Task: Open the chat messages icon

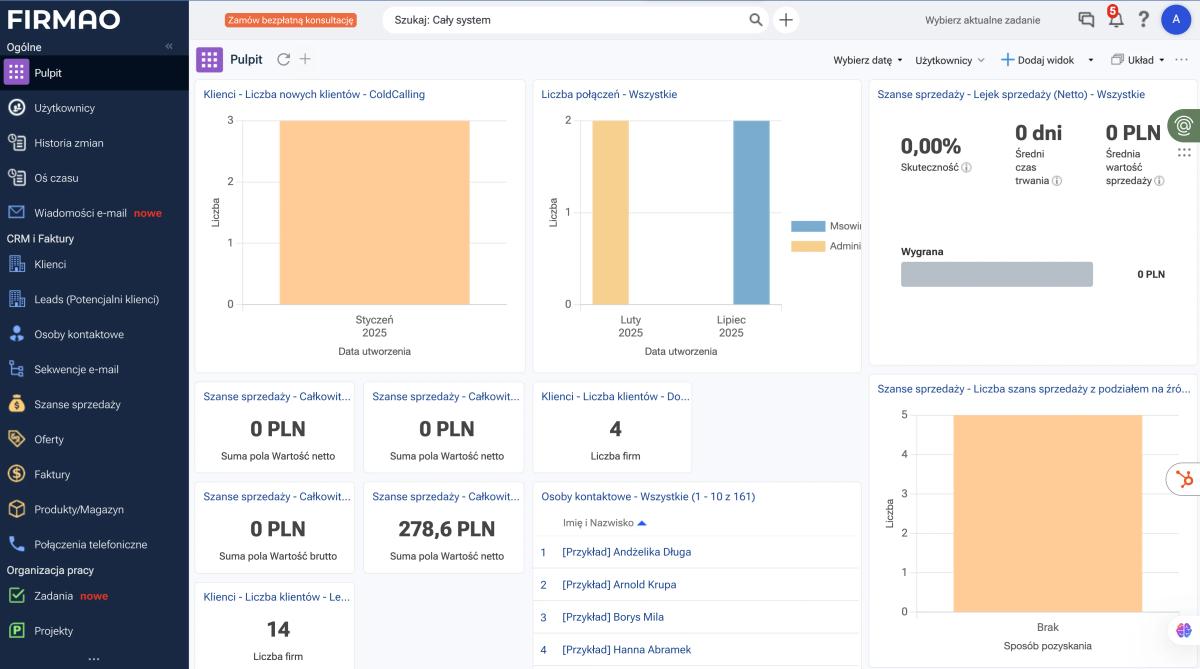Action: [x=1086, y=20]
